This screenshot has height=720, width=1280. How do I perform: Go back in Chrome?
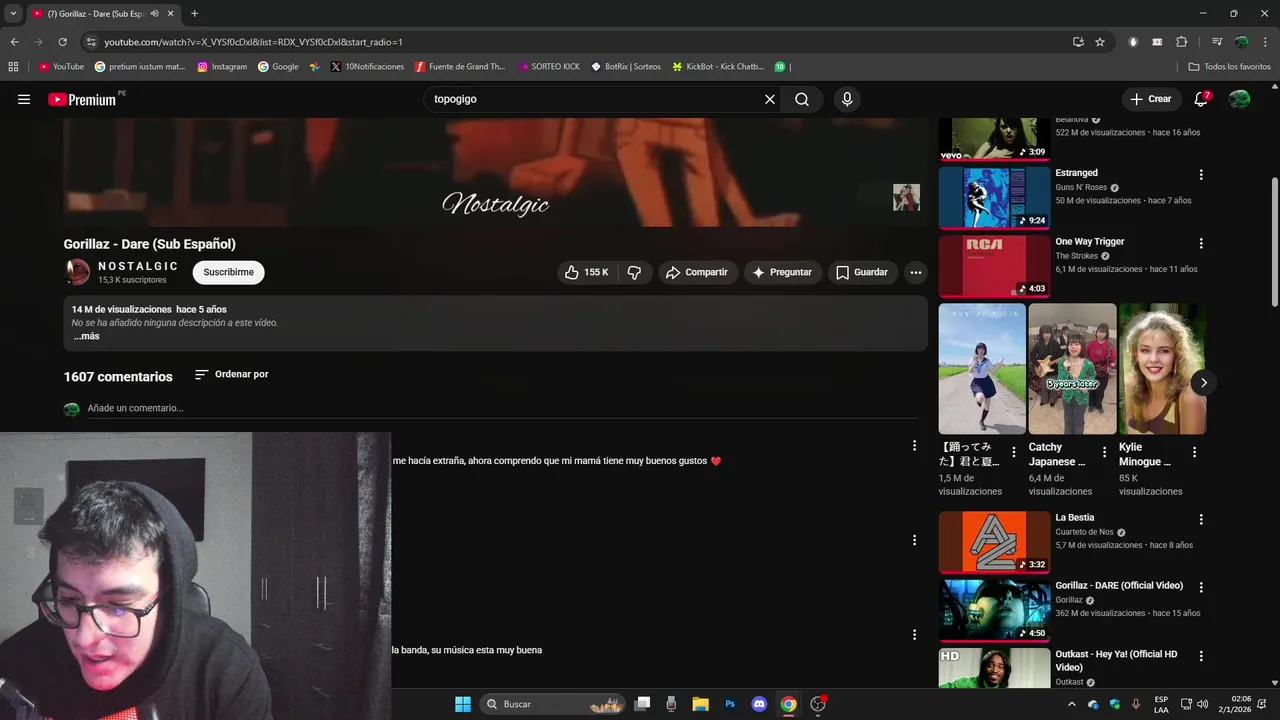click(x=14, y=42)
